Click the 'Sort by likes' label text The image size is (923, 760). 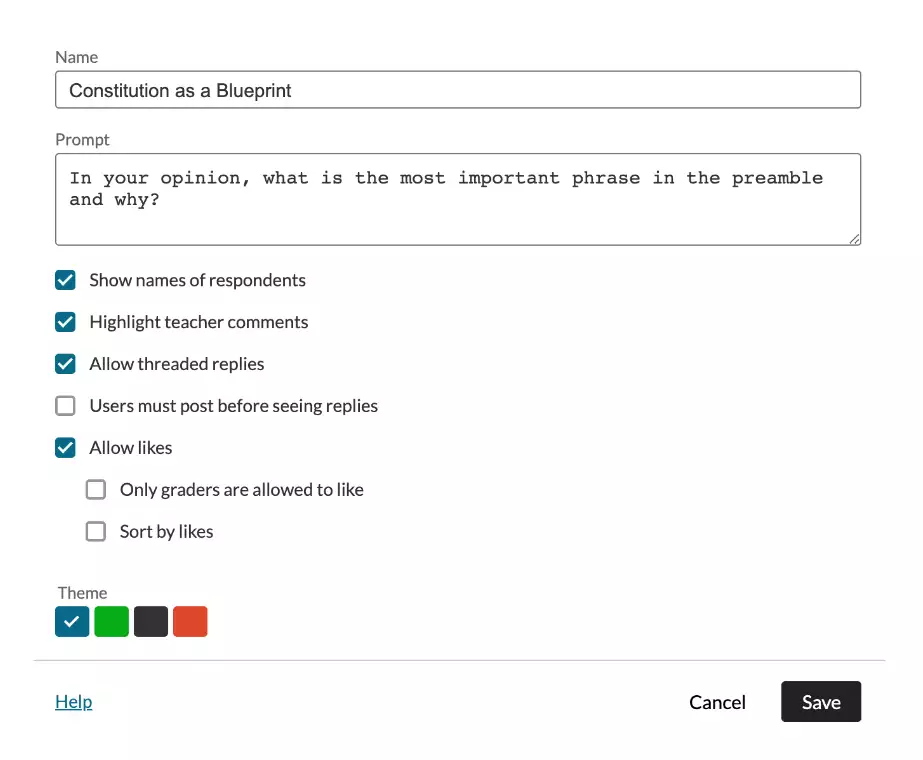click(x=167, y=532)
